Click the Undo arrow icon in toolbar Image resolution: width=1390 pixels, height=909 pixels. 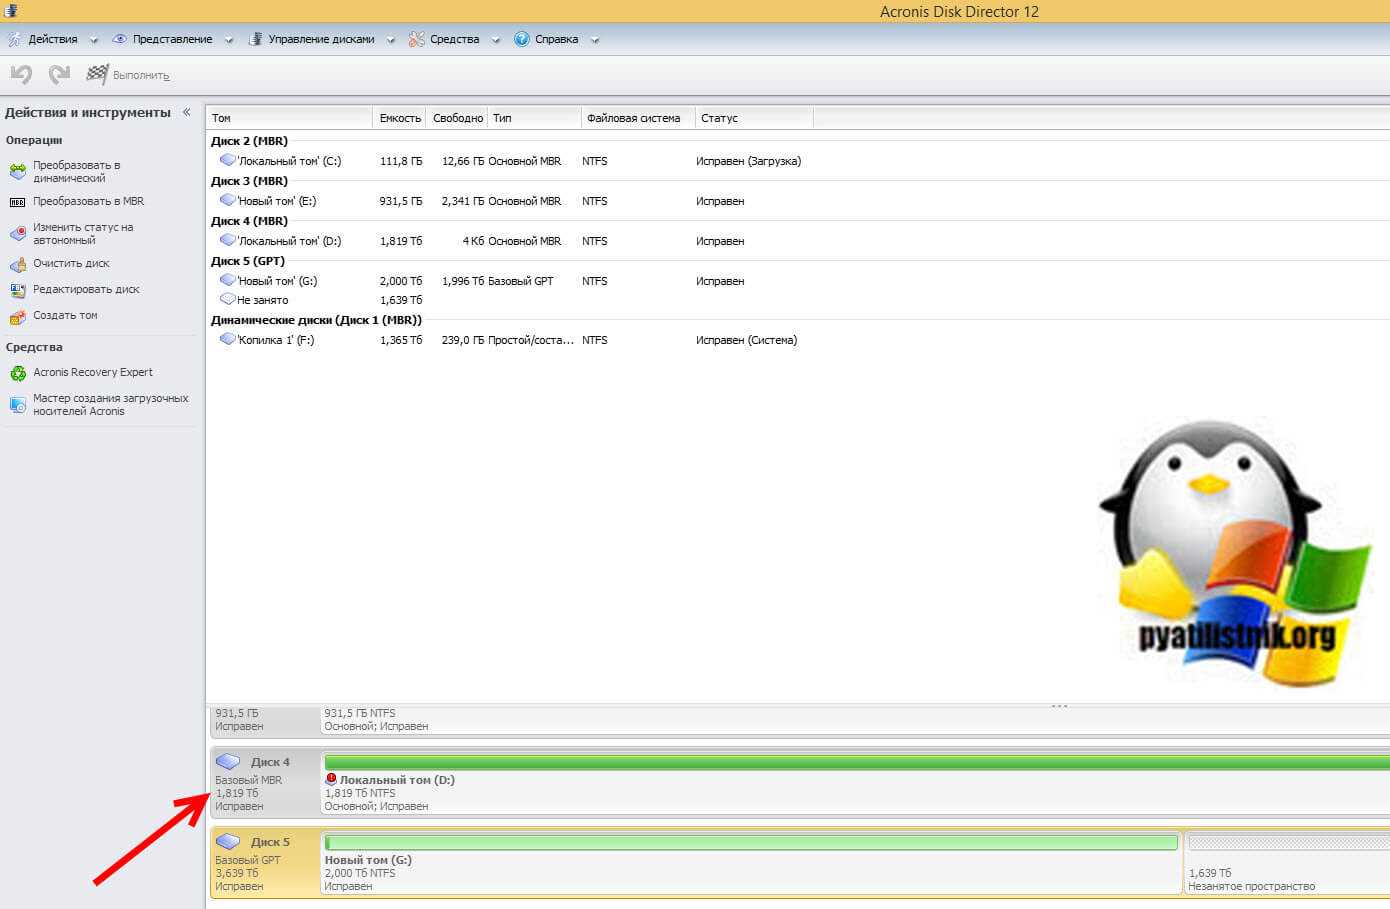(21, 74)
